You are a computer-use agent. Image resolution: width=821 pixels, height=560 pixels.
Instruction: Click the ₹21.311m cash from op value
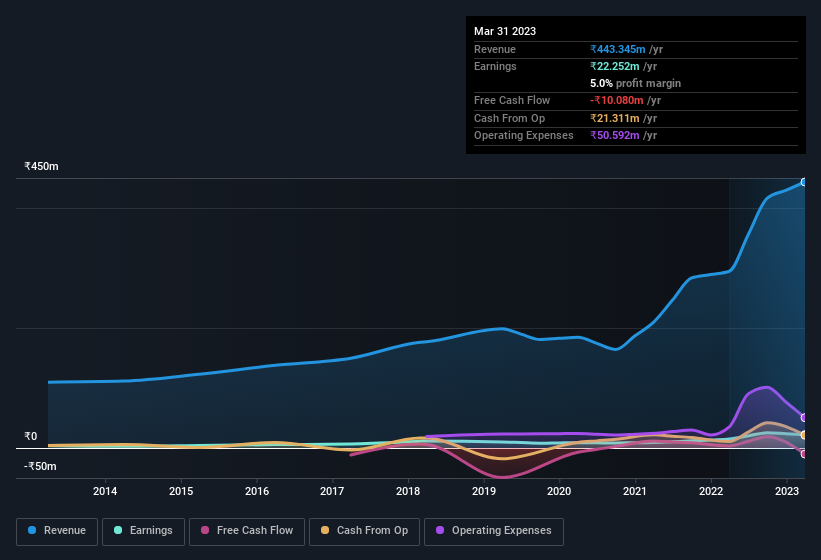click(x=615, y=118)
